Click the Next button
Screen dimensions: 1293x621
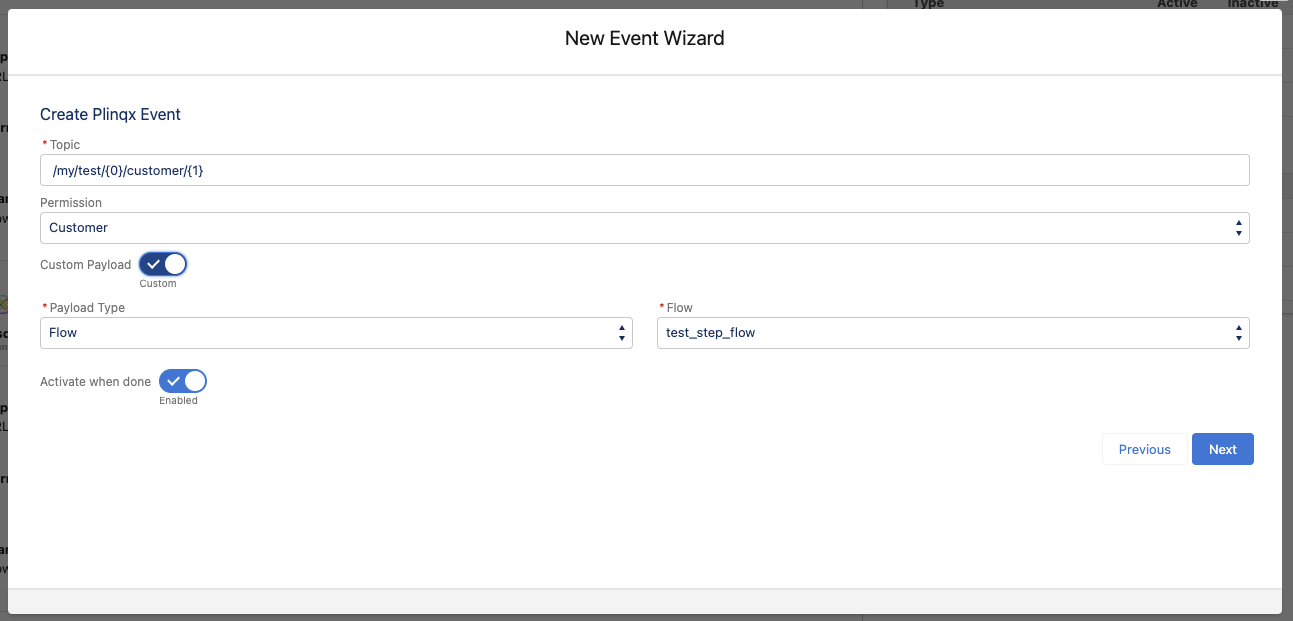(1223, 450)
